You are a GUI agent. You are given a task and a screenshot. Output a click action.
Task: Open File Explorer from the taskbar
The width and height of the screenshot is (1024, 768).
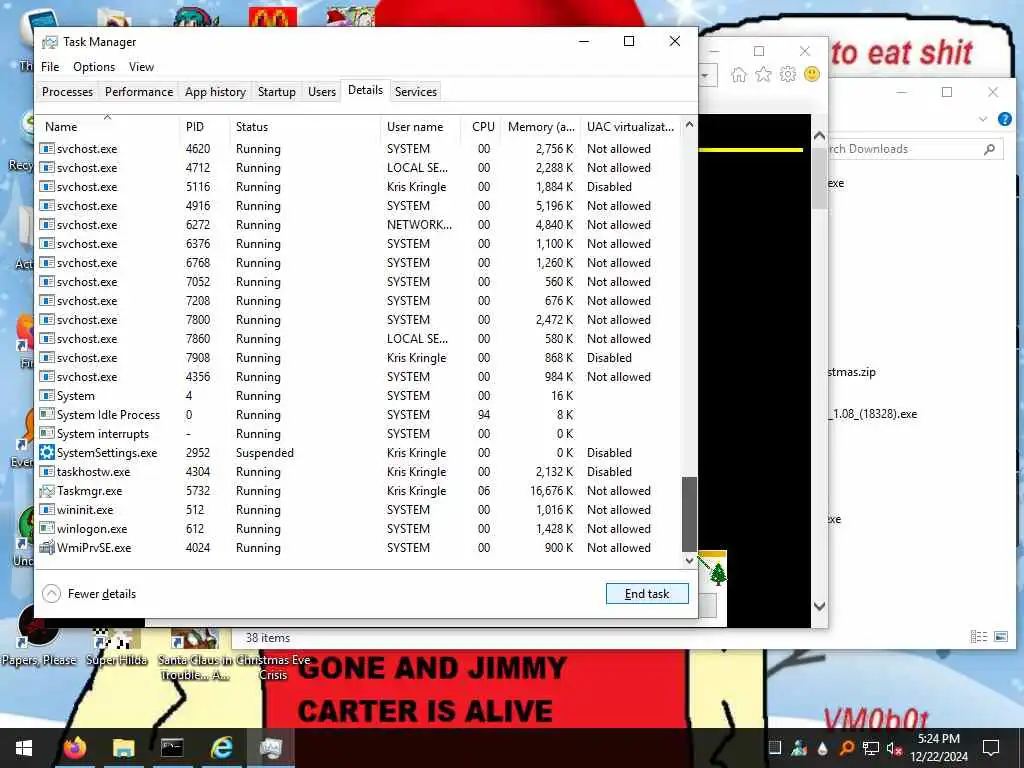pyautogui.click(x=123, y=748)
